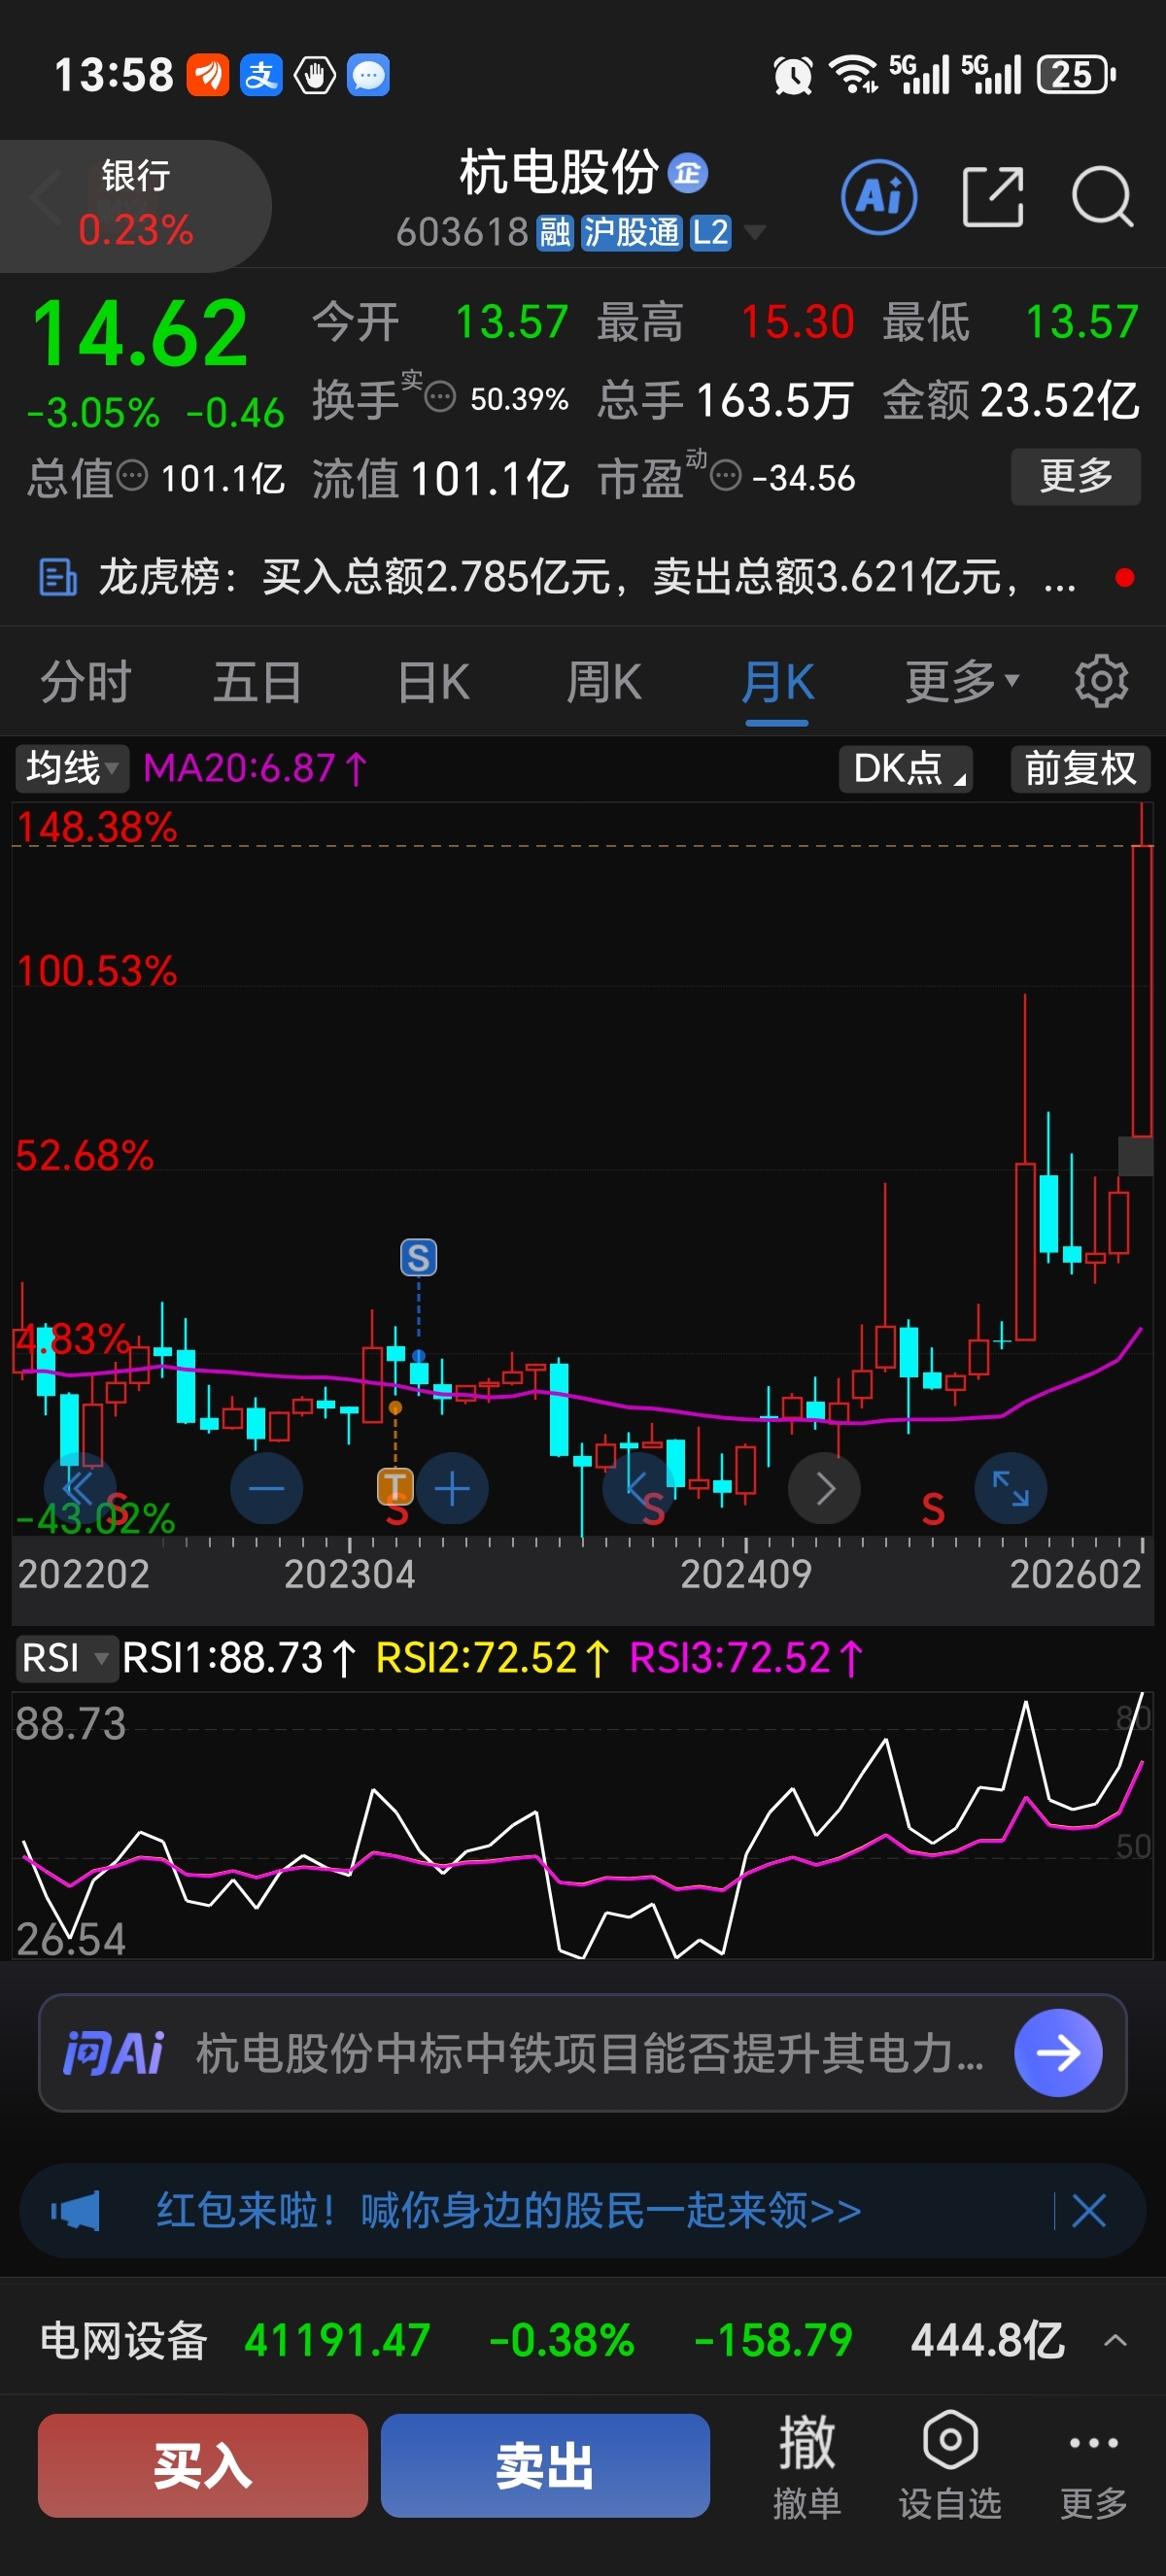Switch to 周K tab
Image resolution: width=1166 pixels, height=2576 pixels.
[x=604, y=682]
